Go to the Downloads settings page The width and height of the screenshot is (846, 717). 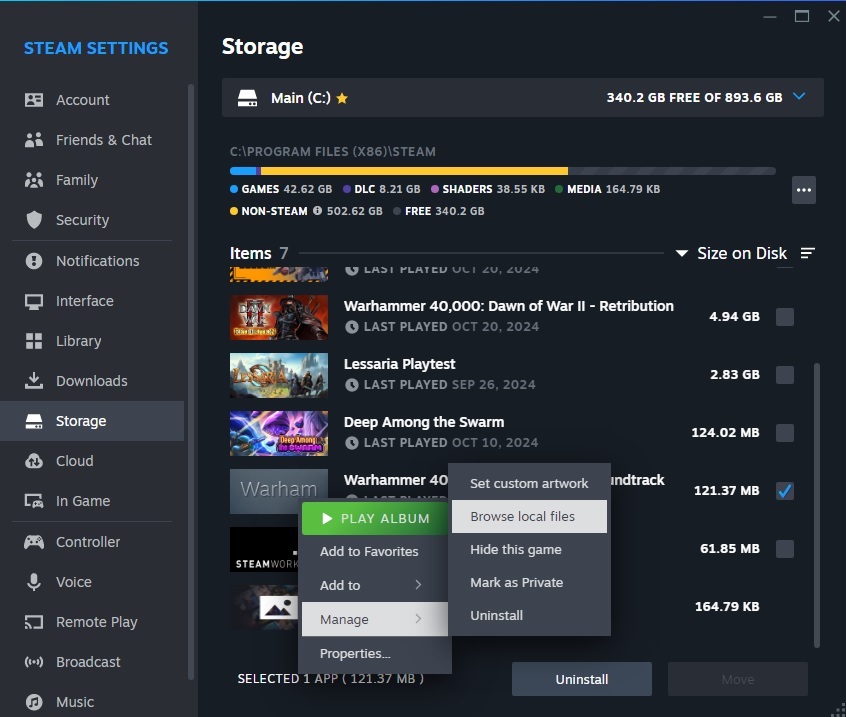point(92,381)
